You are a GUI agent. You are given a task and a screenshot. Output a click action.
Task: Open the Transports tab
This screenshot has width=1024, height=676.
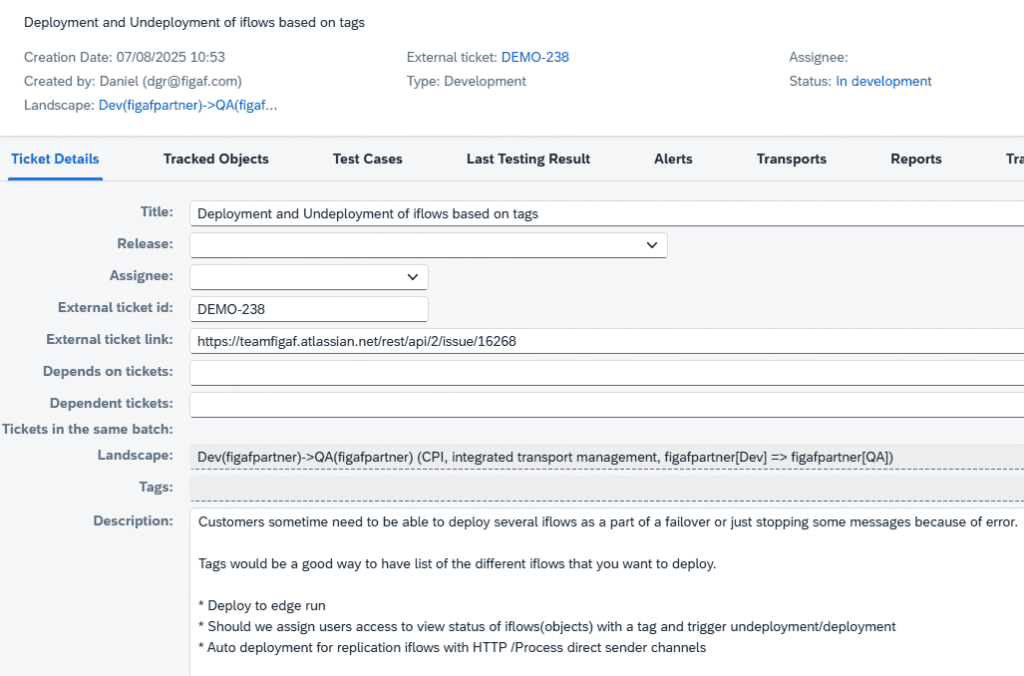(791, 159)
